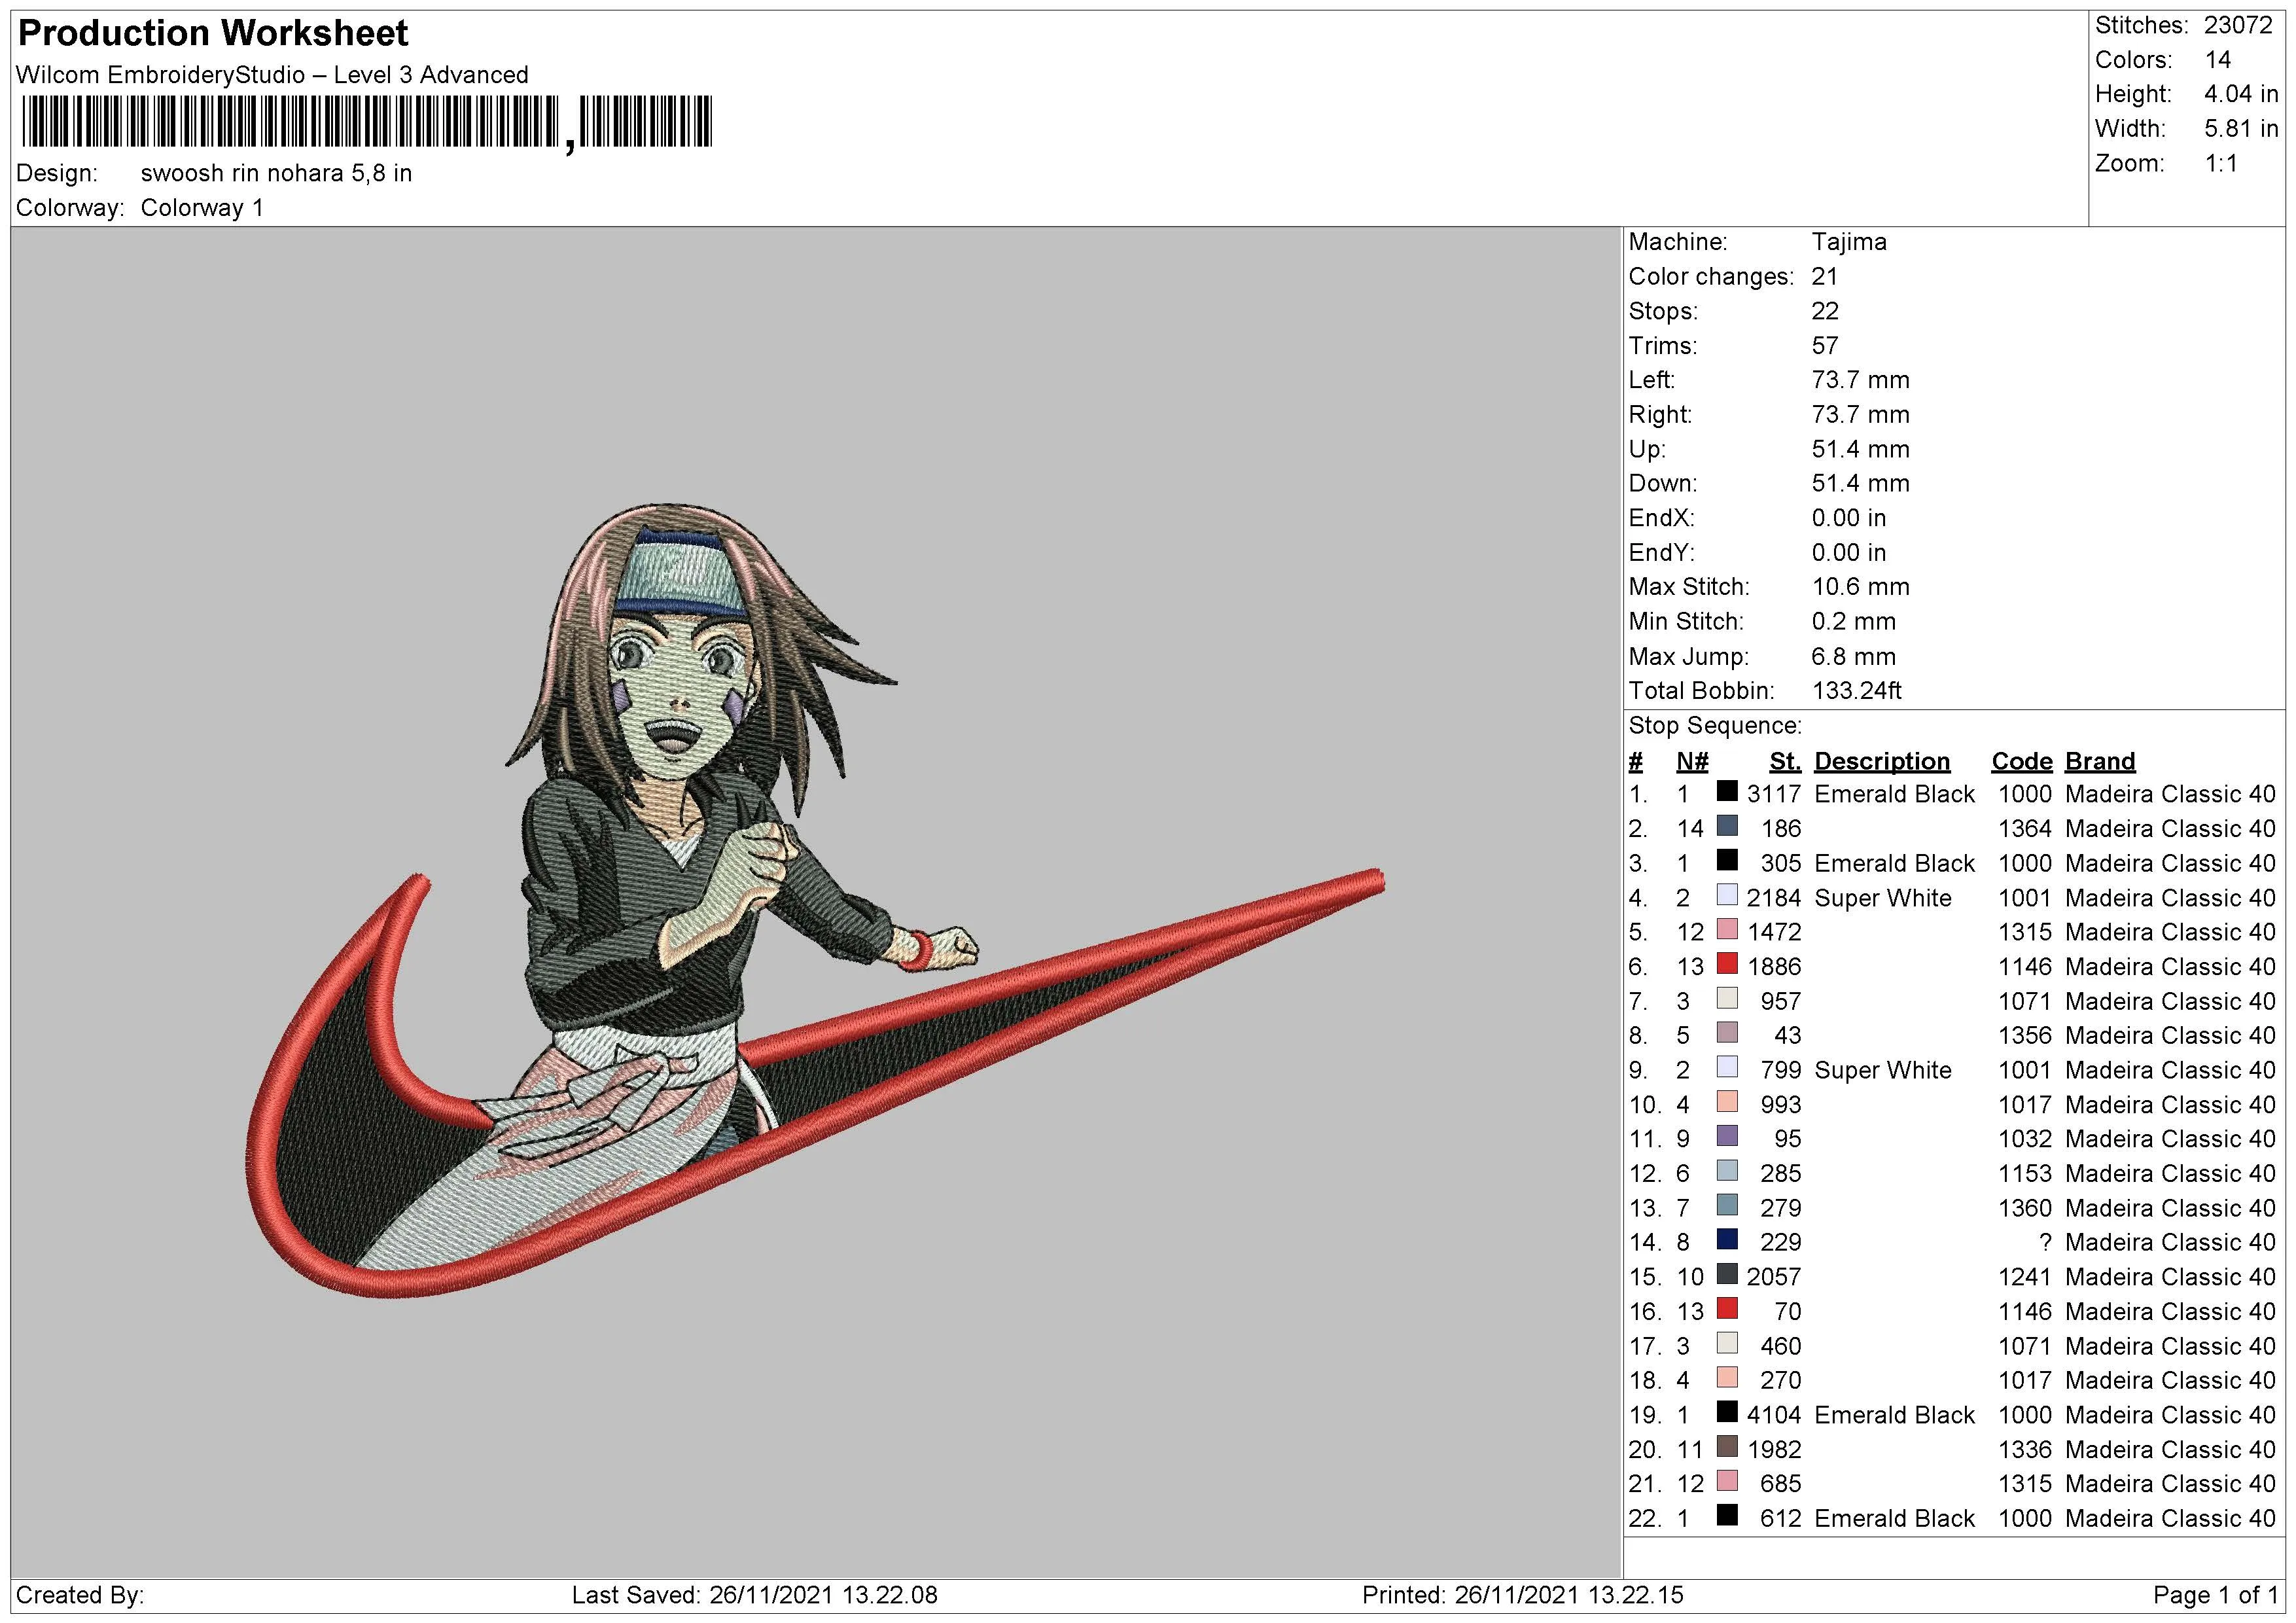Click the Zoom value "1:1"
Image resolution: width=2296 pixels, height=1623 pixels.
(x=2221, y=163)
